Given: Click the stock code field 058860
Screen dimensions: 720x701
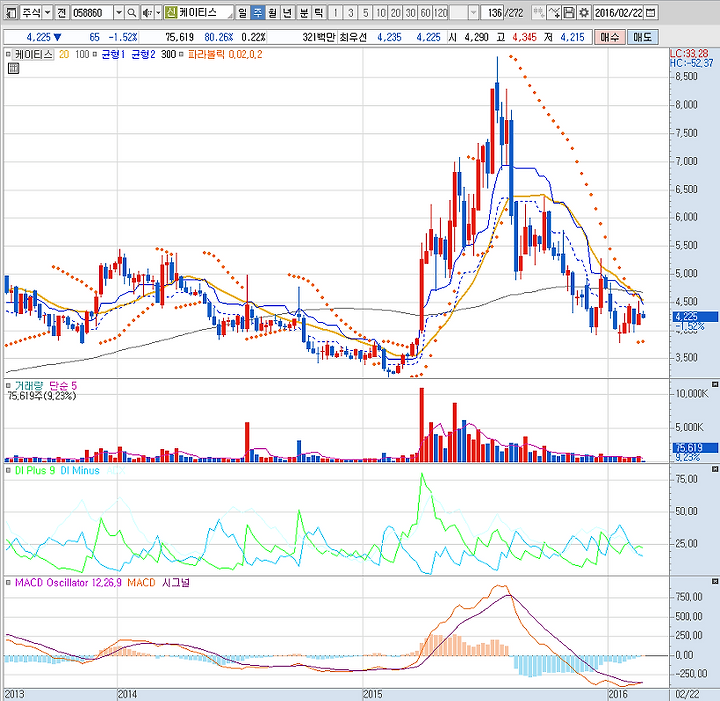Looking at the screenshot, I should point(92,12).
